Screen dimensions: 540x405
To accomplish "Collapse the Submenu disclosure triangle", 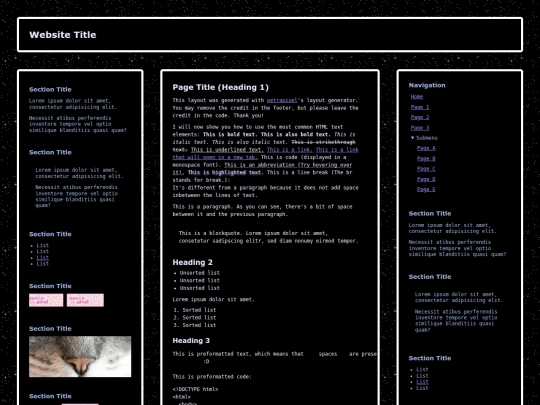I will click(x=413, y=138).
